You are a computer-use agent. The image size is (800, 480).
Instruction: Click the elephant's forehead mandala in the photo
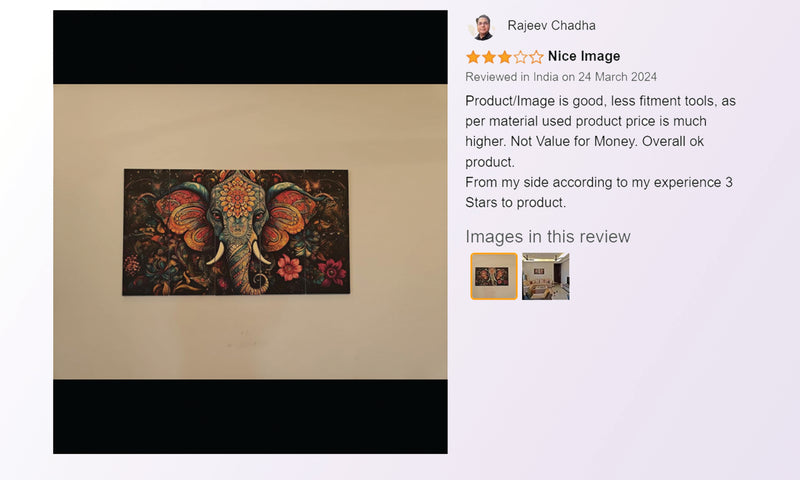pyautogui.click(x=237, y=195)
